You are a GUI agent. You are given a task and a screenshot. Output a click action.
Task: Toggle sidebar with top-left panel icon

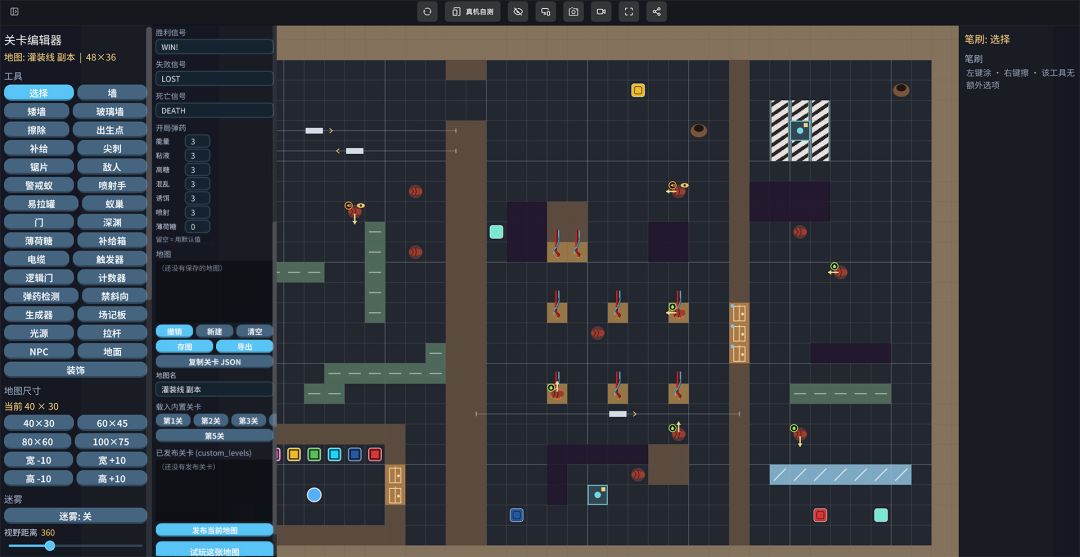click(x=14, y=12)
